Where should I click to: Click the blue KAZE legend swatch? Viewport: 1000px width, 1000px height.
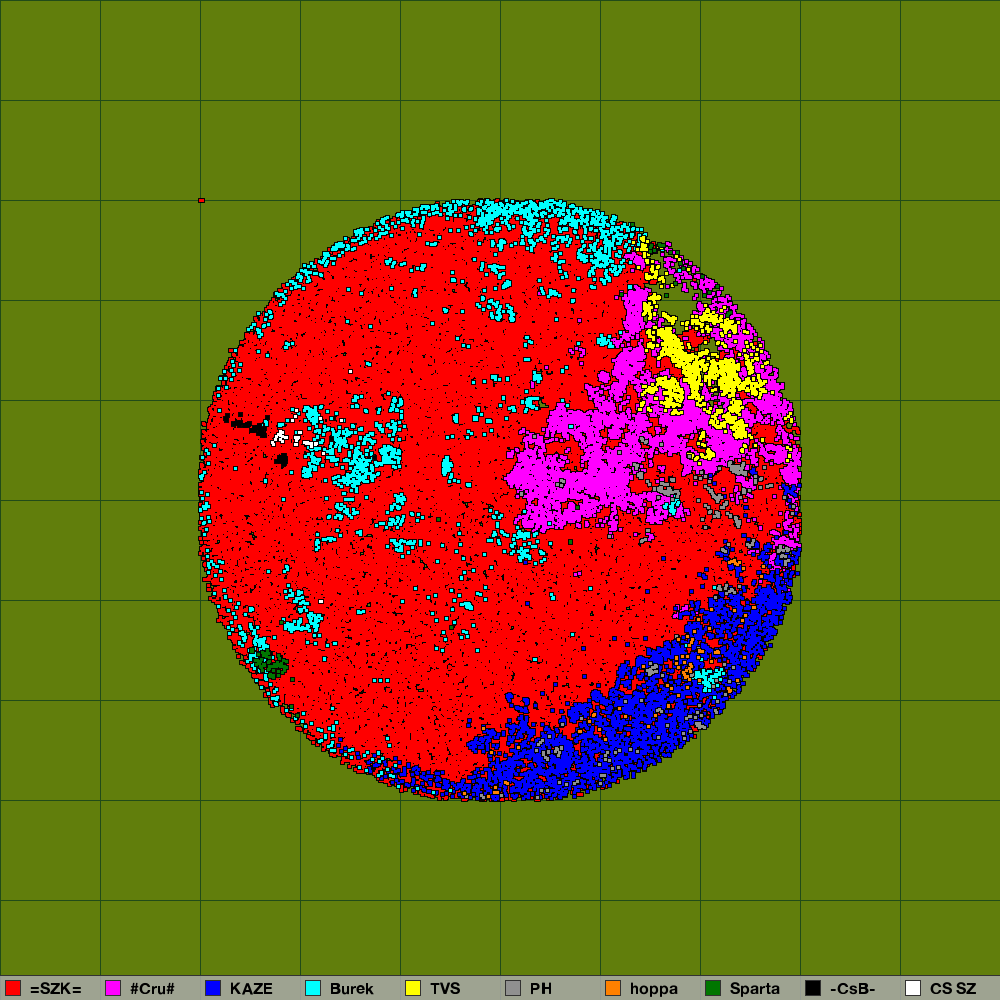tap(213, 988)
